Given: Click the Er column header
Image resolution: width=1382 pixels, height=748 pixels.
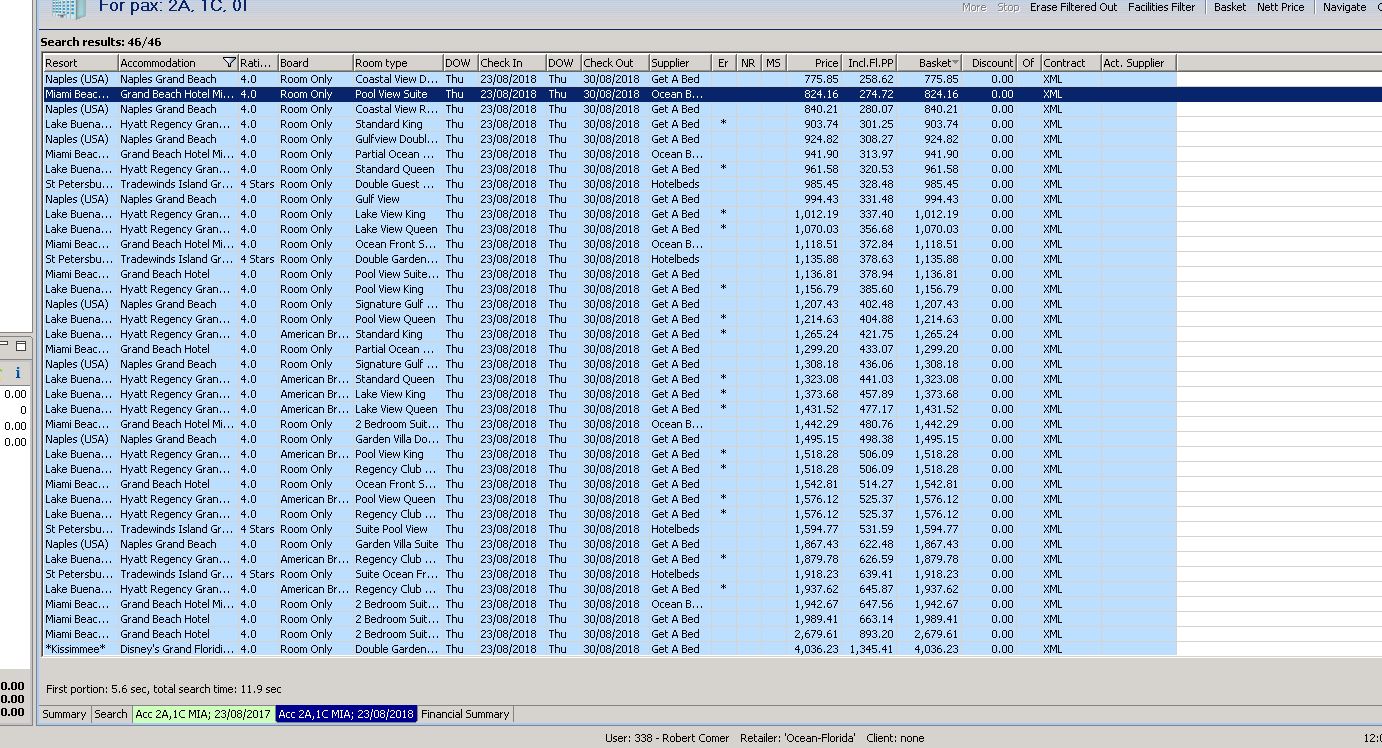Looking at the screenshot, I should [x=724, y=63].
